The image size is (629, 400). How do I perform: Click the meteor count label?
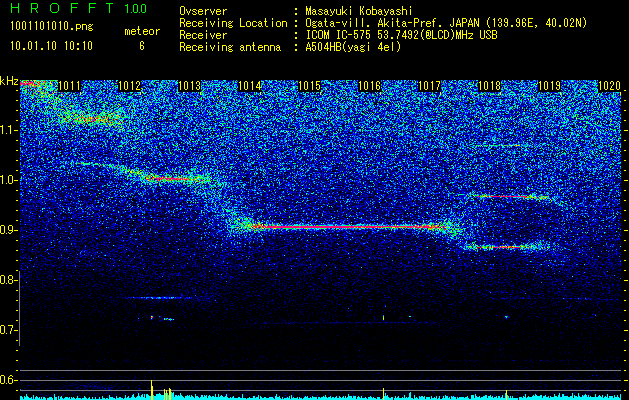pyautogui.click(x=142, y=31)
